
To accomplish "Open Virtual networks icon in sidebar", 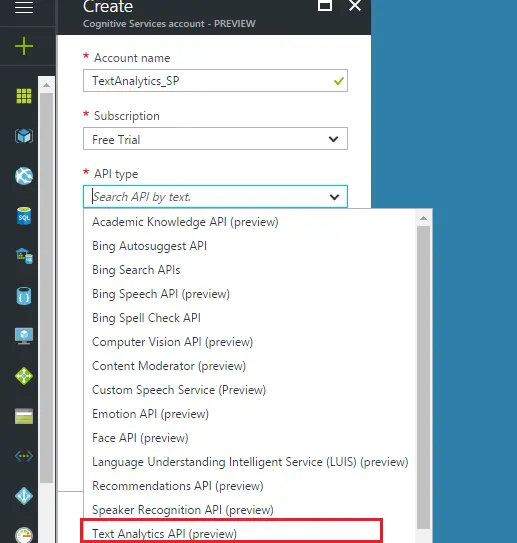I will click(24, 456).
